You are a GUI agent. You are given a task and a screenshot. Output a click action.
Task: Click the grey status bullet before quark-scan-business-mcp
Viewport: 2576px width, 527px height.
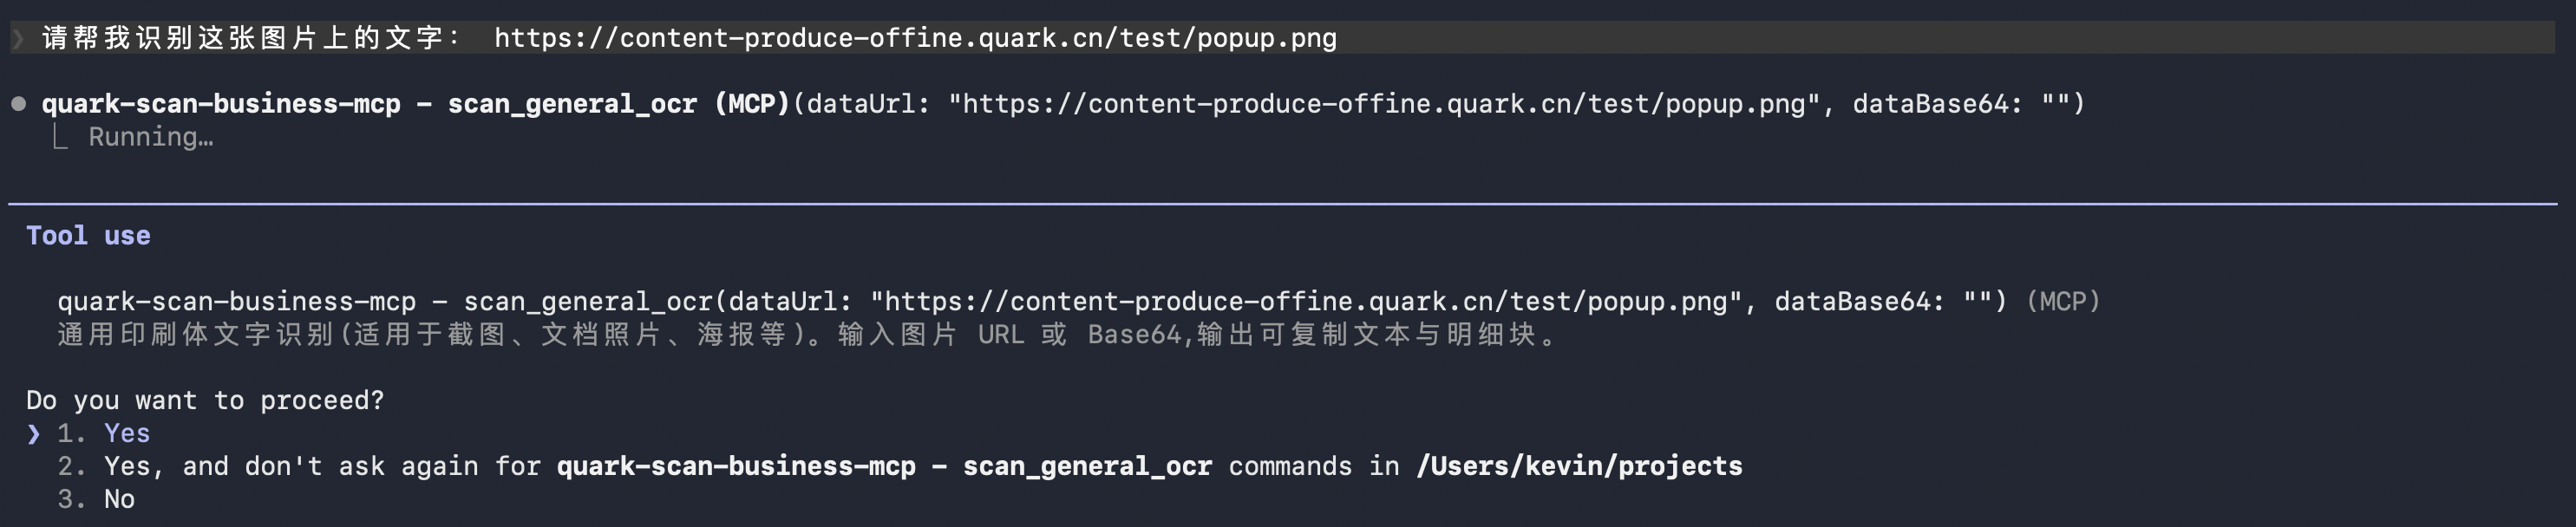tap(18, 104)
